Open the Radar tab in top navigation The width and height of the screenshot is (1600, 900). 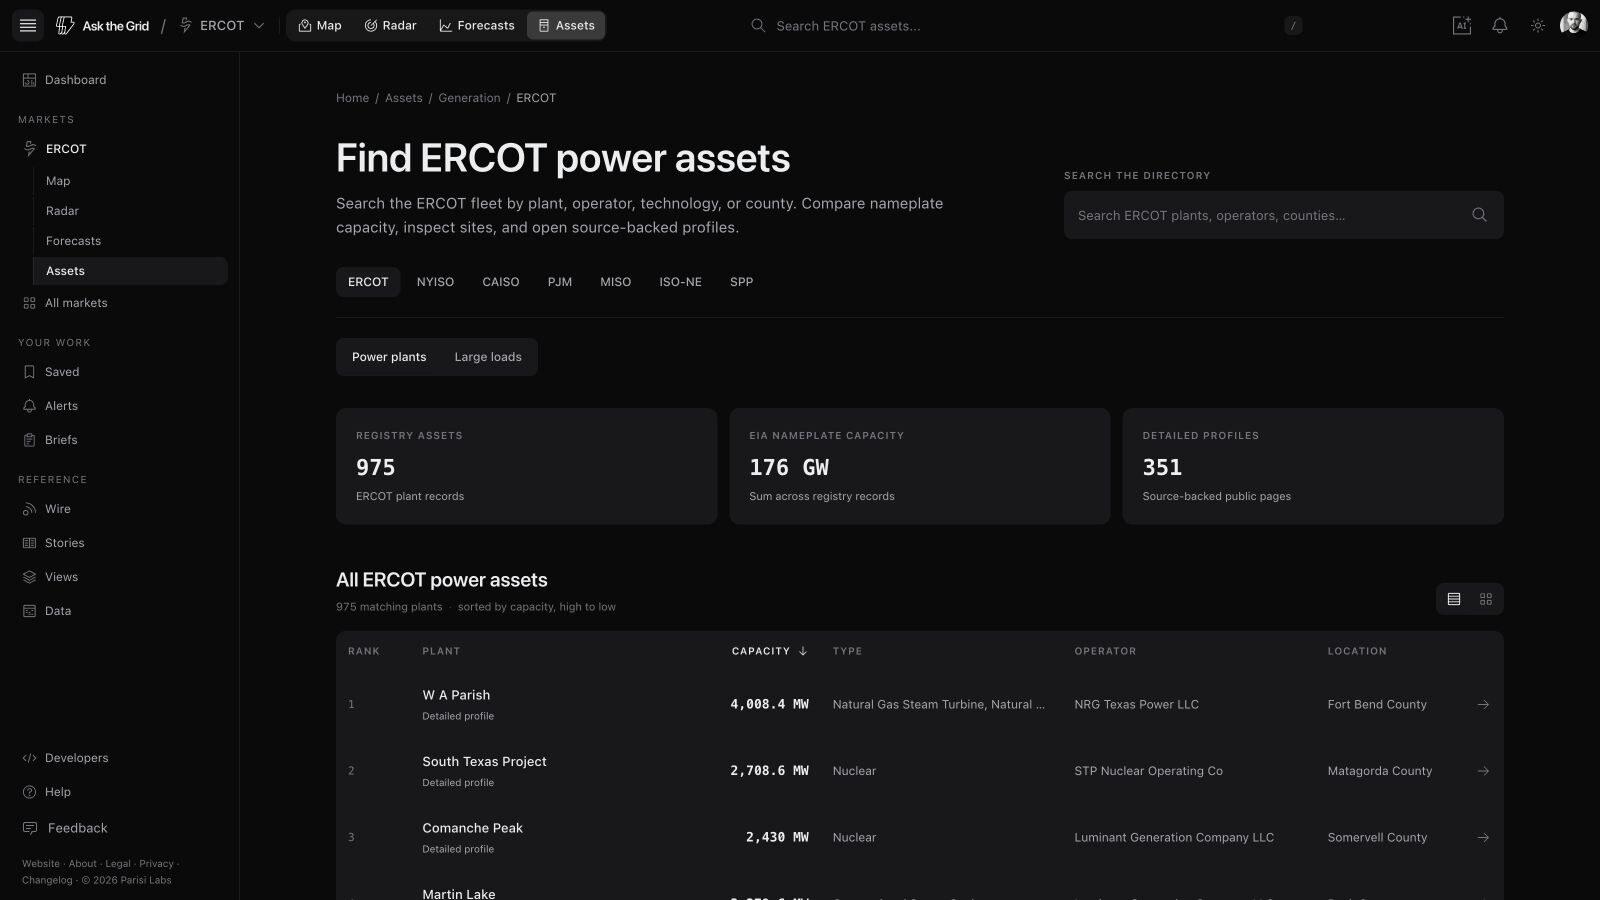tap(390, 26)
